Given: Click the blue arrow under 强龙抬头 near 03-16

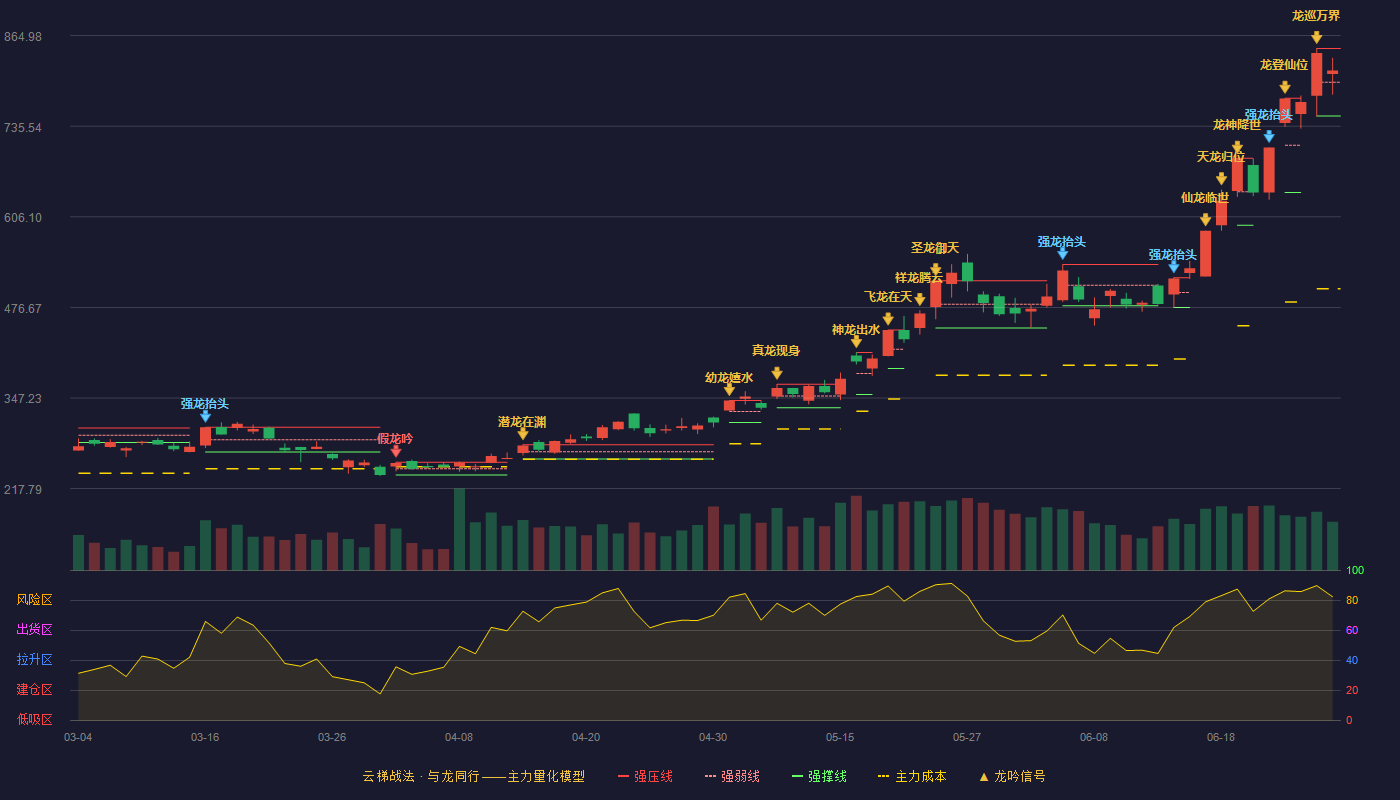Looking at the screenshot, I should pyautogui.click(x=205, y=417).
